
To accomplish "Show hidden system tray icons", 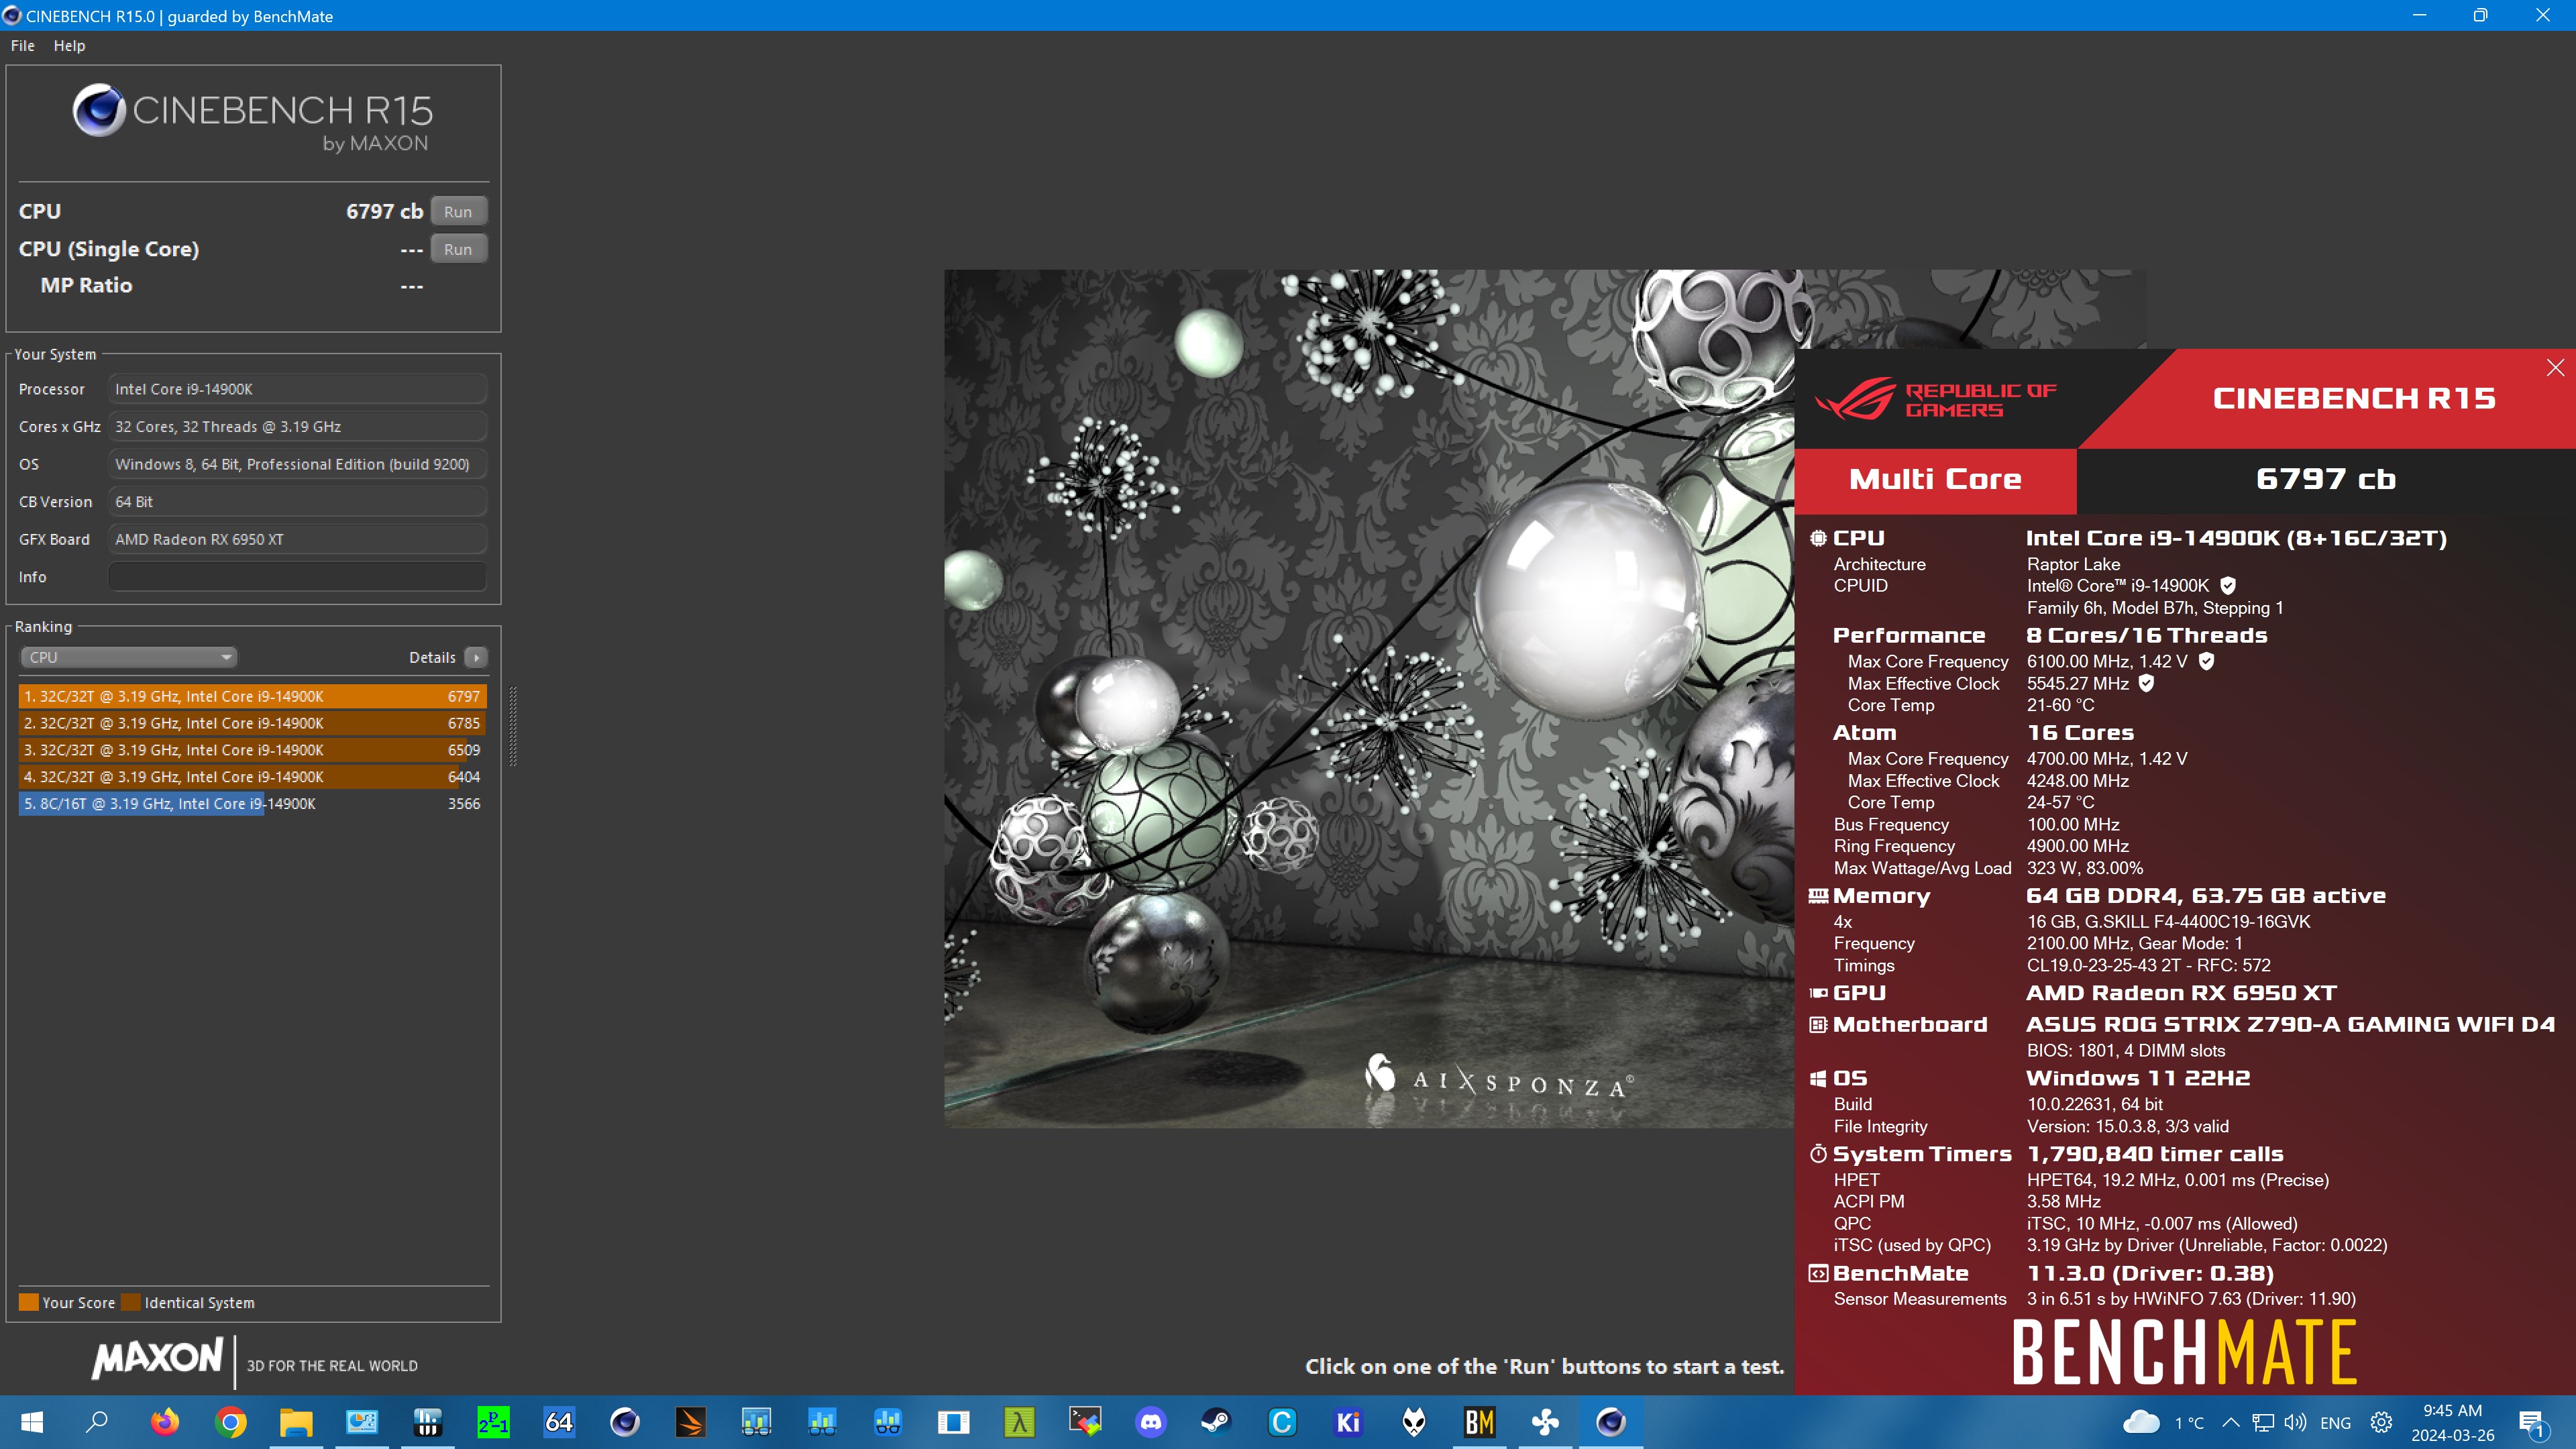I will (x=2230, y=1423).
